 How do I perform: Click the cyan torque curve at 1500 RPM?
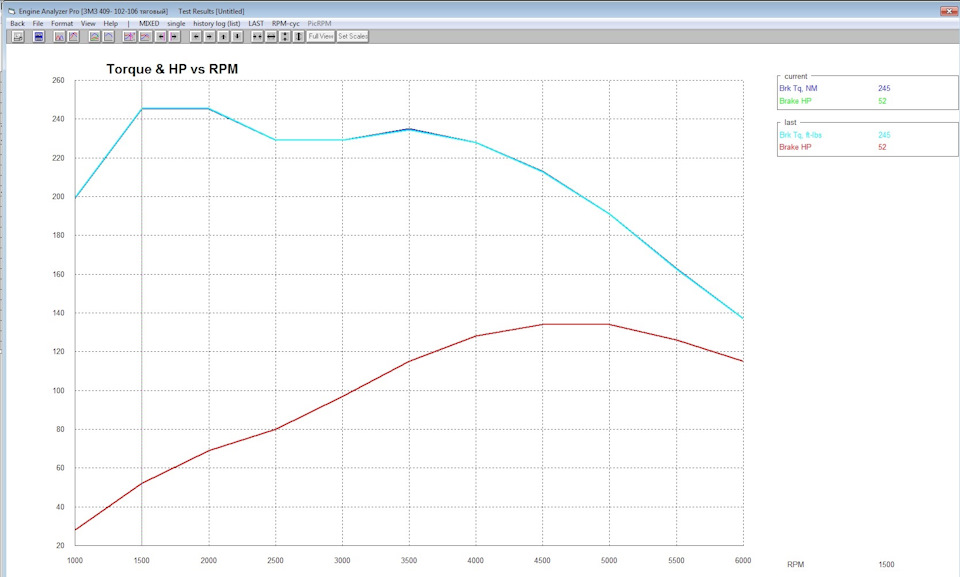click(x=142, y=108)
